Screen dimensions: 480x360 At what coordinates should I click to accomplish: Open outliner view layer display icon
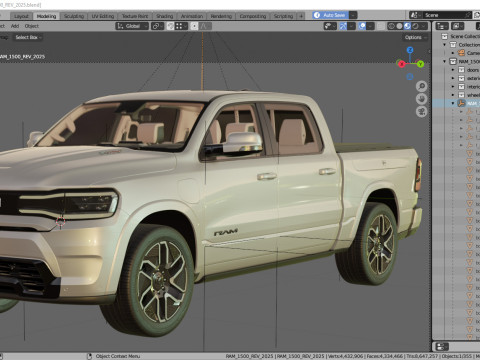tap(457, 26)
